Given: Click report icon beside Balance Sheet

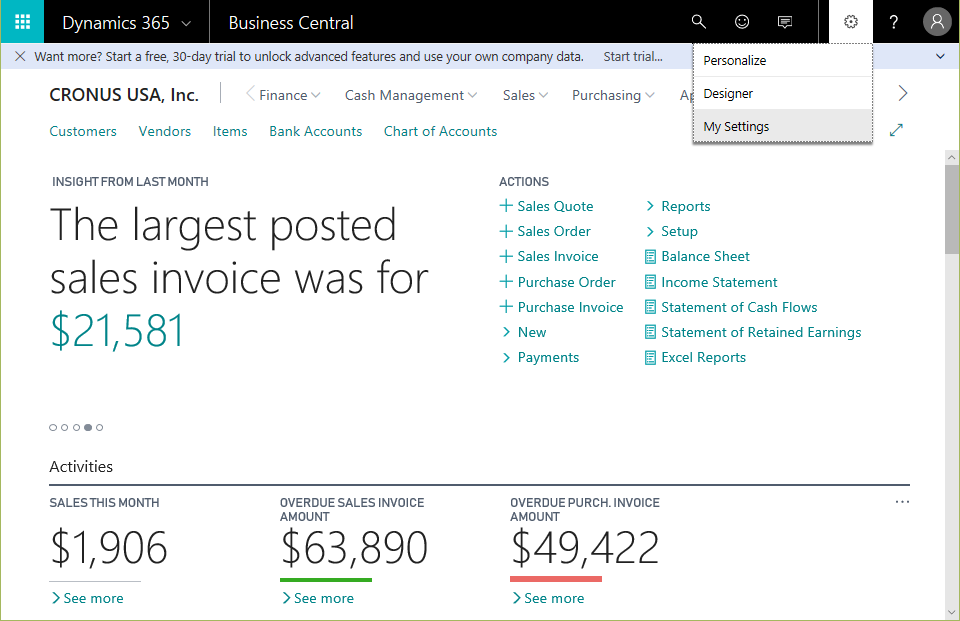Looking at the screenshot, I should point(650,257).
